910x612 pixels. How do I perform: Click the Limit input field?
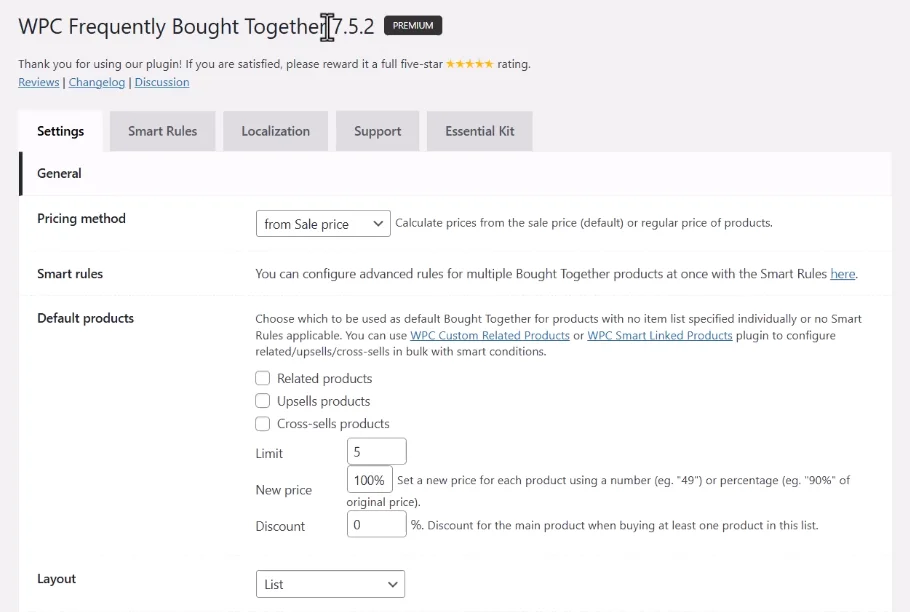click(x=377, y=451)
